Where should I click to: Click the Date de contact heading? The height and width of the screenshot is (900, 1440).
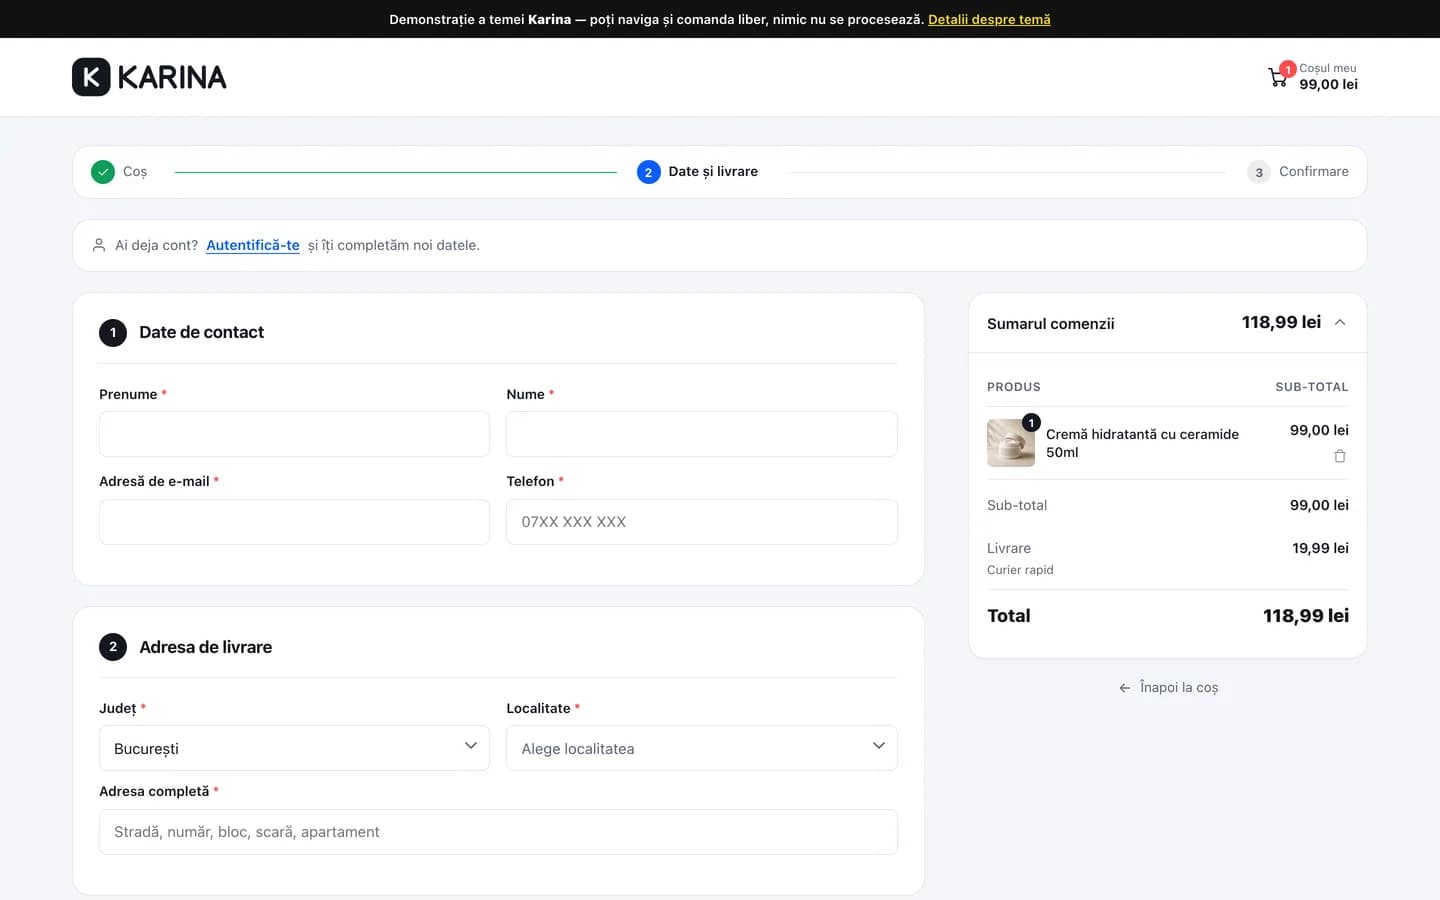coord(201,332)
